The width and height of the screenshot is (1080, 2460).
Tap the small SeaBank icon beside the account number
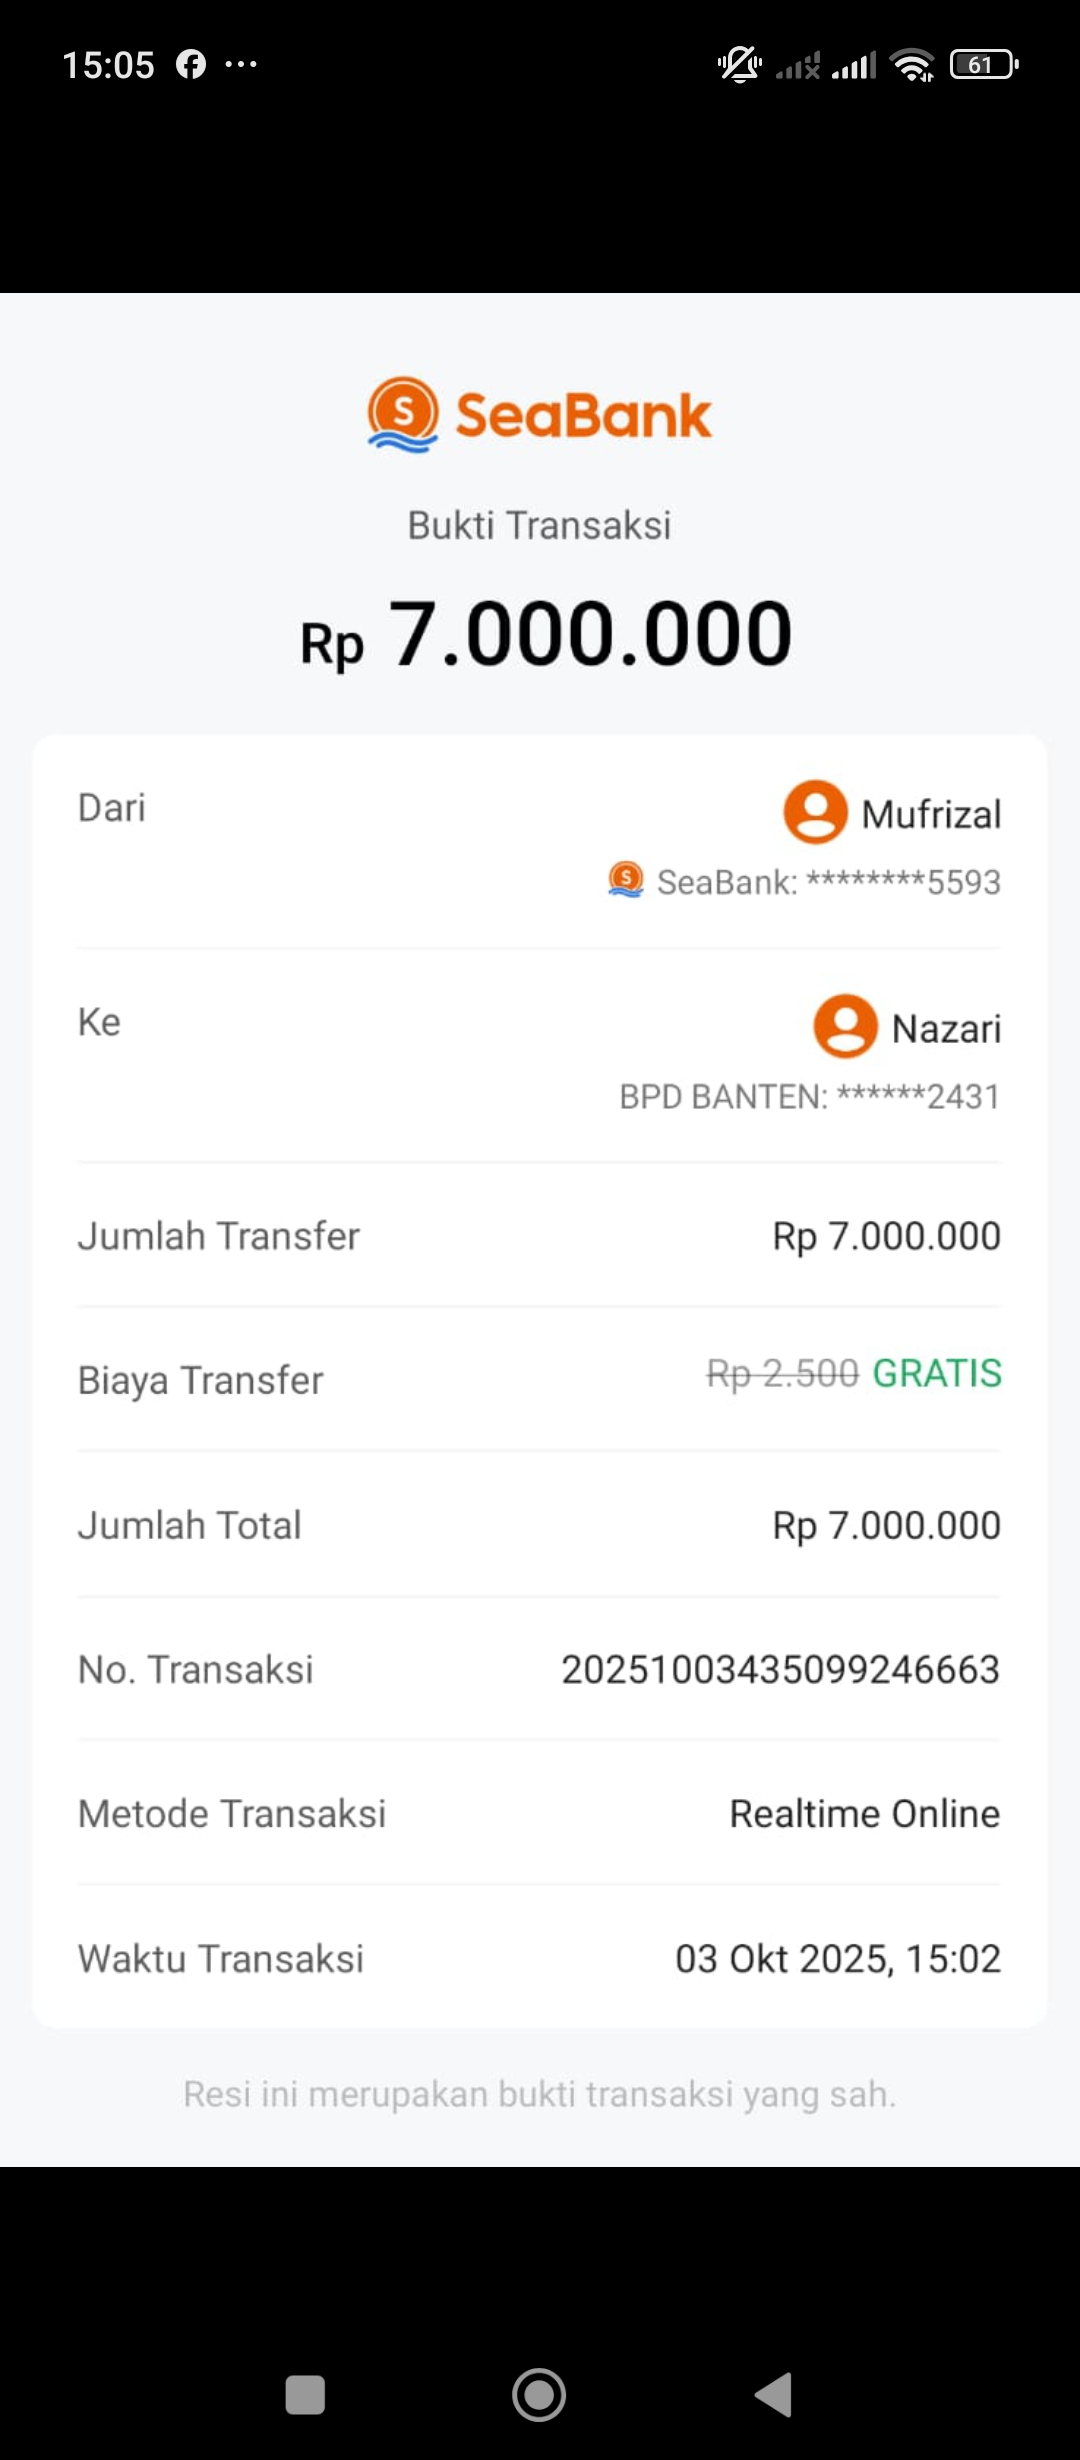pos(626,880)
